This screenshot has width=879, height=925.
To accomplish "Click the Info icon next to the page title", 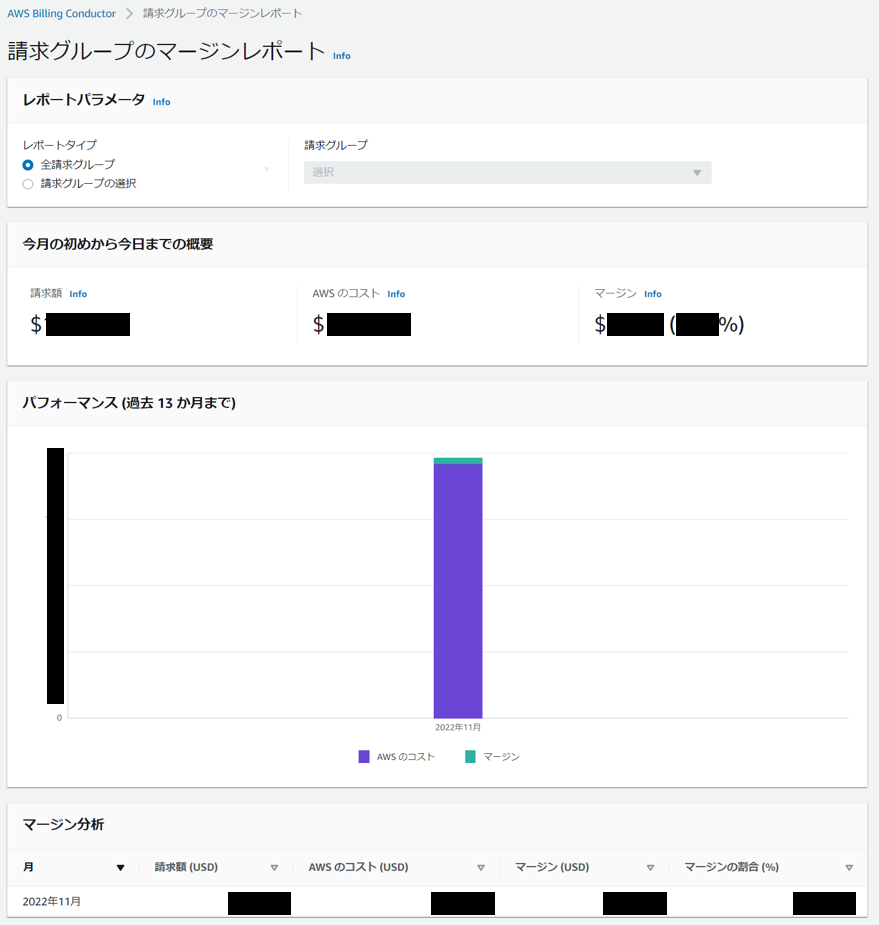I will (341, 55).
